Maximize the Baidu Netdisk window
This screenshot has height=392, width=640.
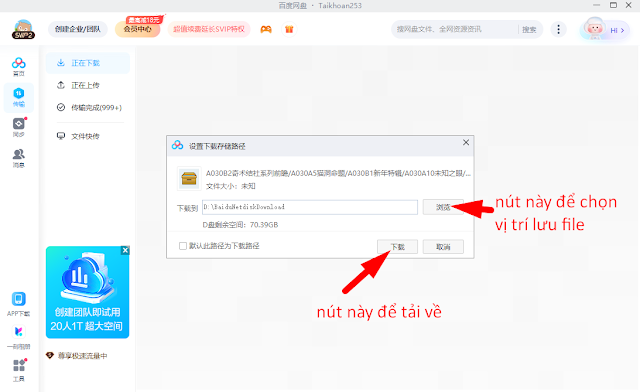(613, 5)
